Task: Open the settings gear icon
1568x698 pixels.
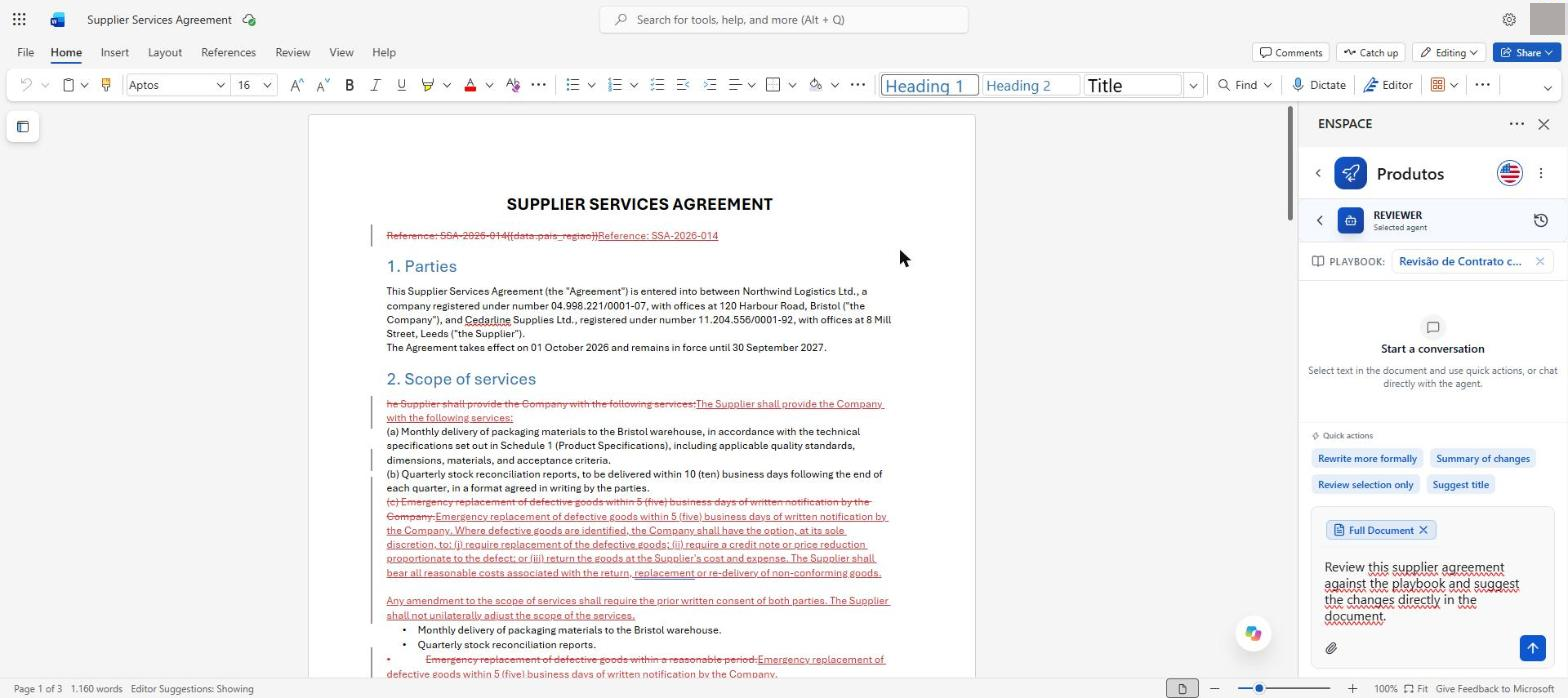Action: [1509, 19]
